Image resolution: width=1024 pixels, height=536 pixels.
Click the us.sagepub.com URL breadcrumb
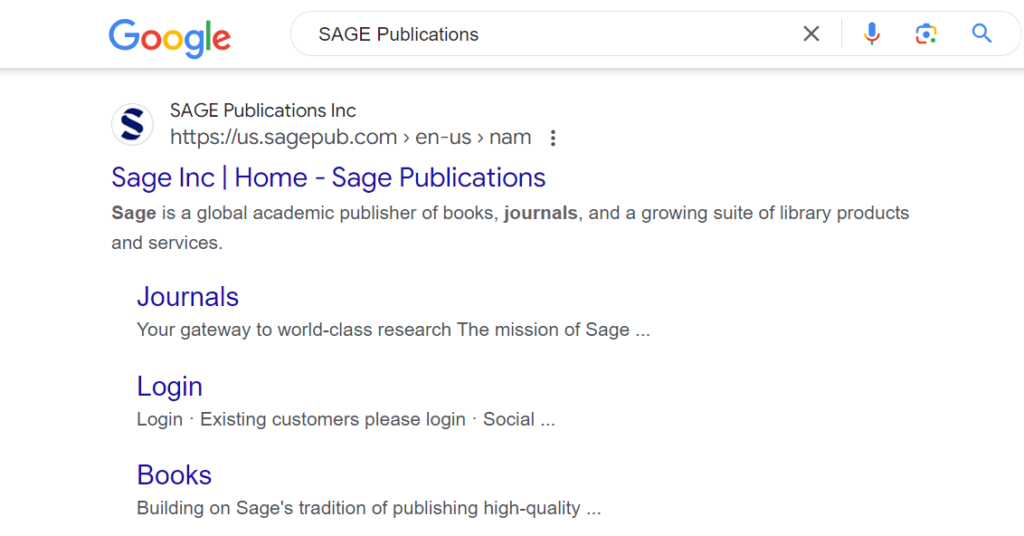pyautogui.click(x=283, y=138)
